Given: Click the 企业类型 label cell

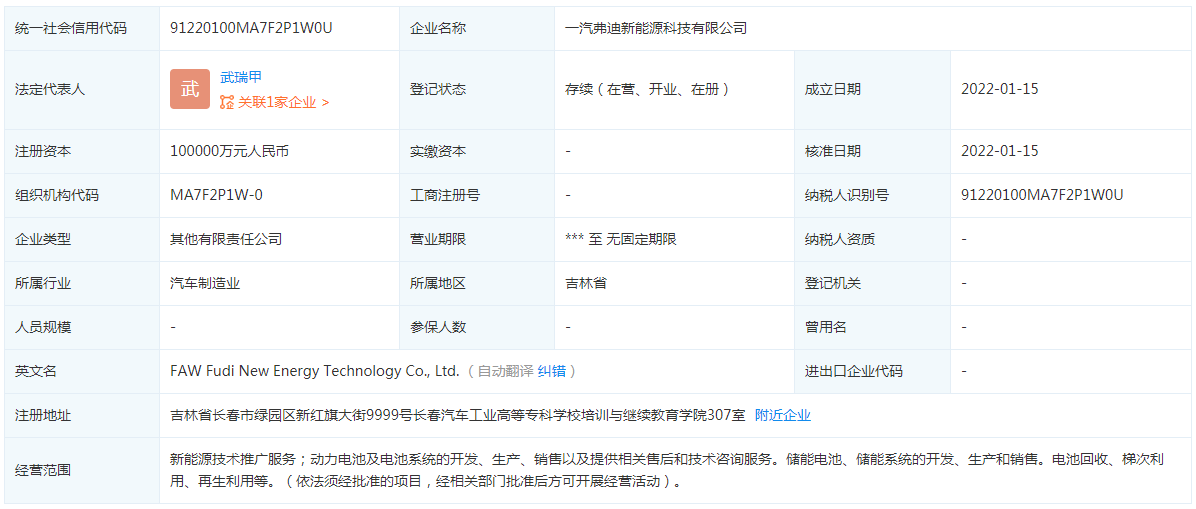Looking at the screenshot, I should 82,240.
